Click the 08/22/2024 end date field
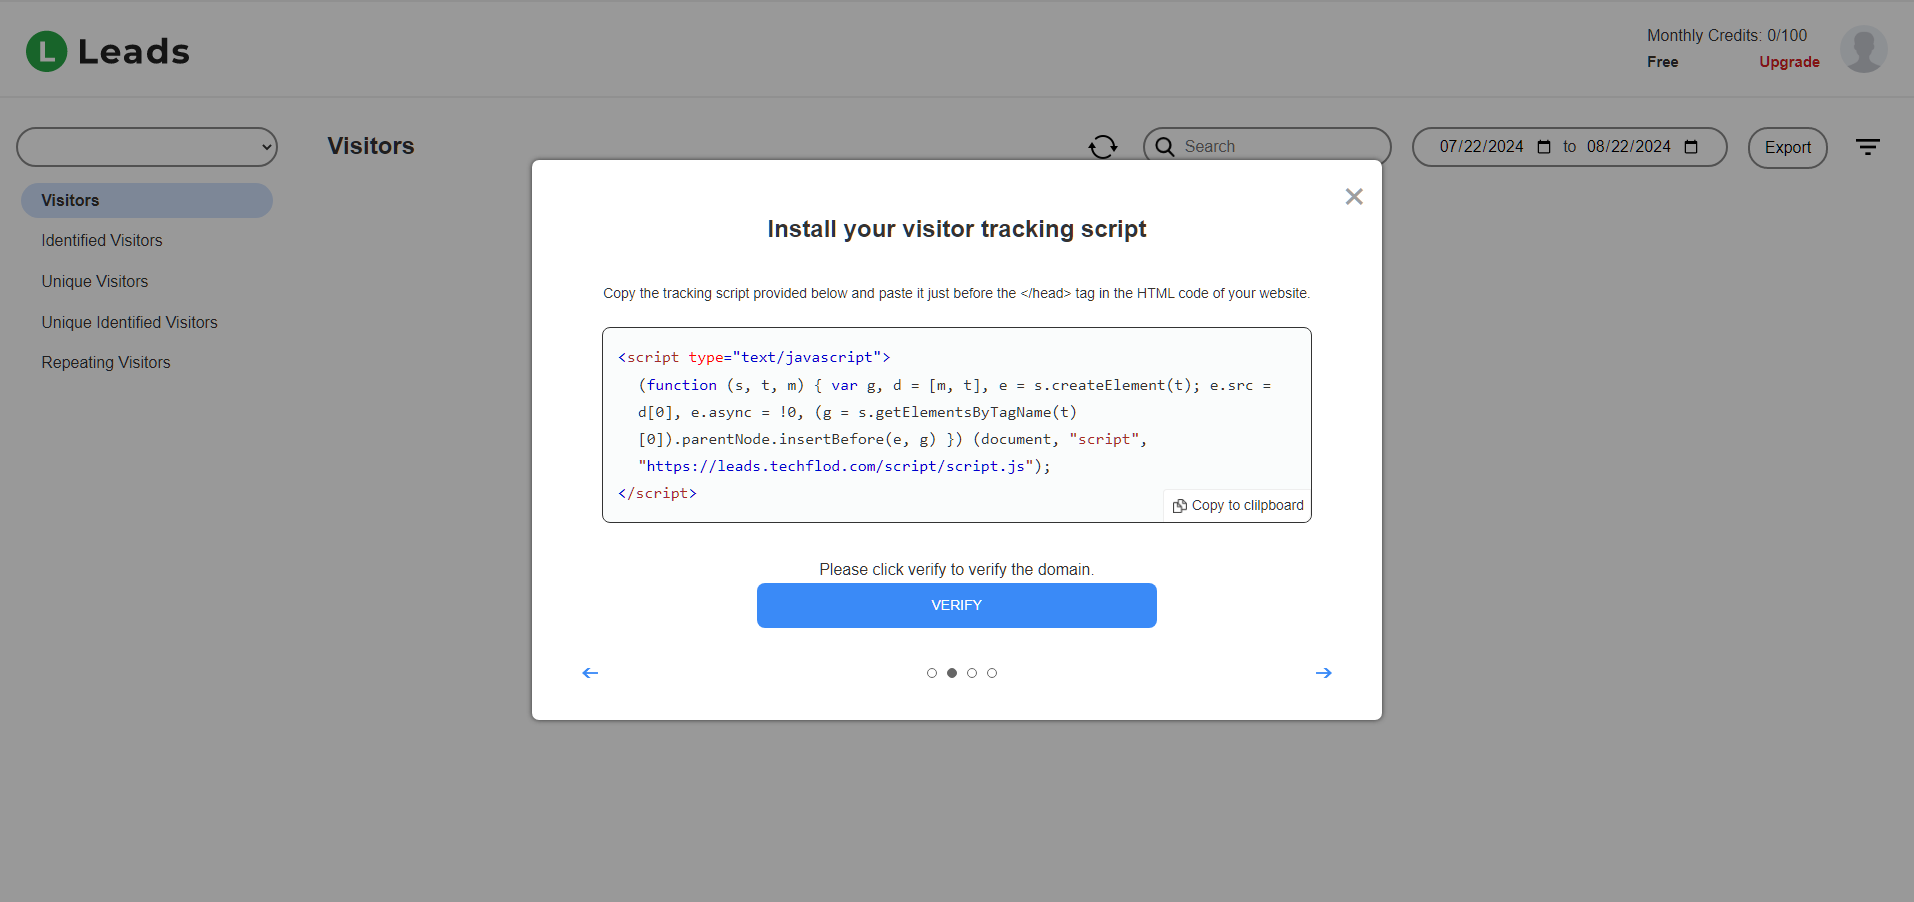The height and width of the screenshot is (902, 1914). tap(1629, 147)
